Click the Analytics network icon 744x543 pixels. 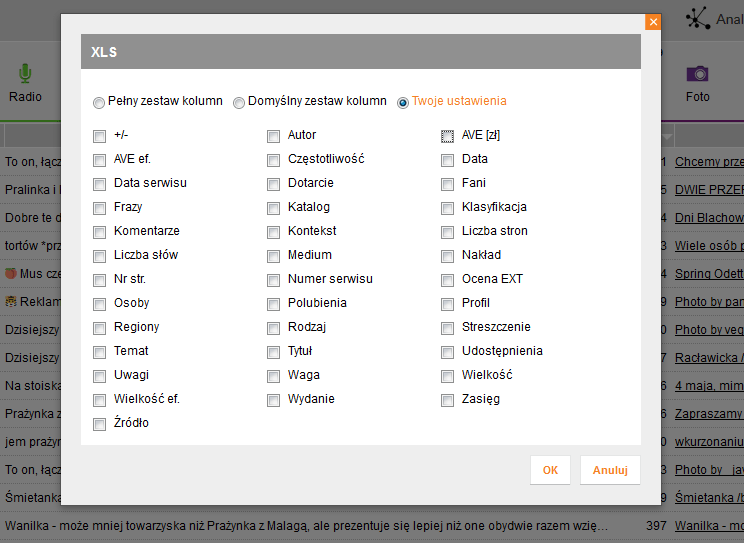point(698,19)
